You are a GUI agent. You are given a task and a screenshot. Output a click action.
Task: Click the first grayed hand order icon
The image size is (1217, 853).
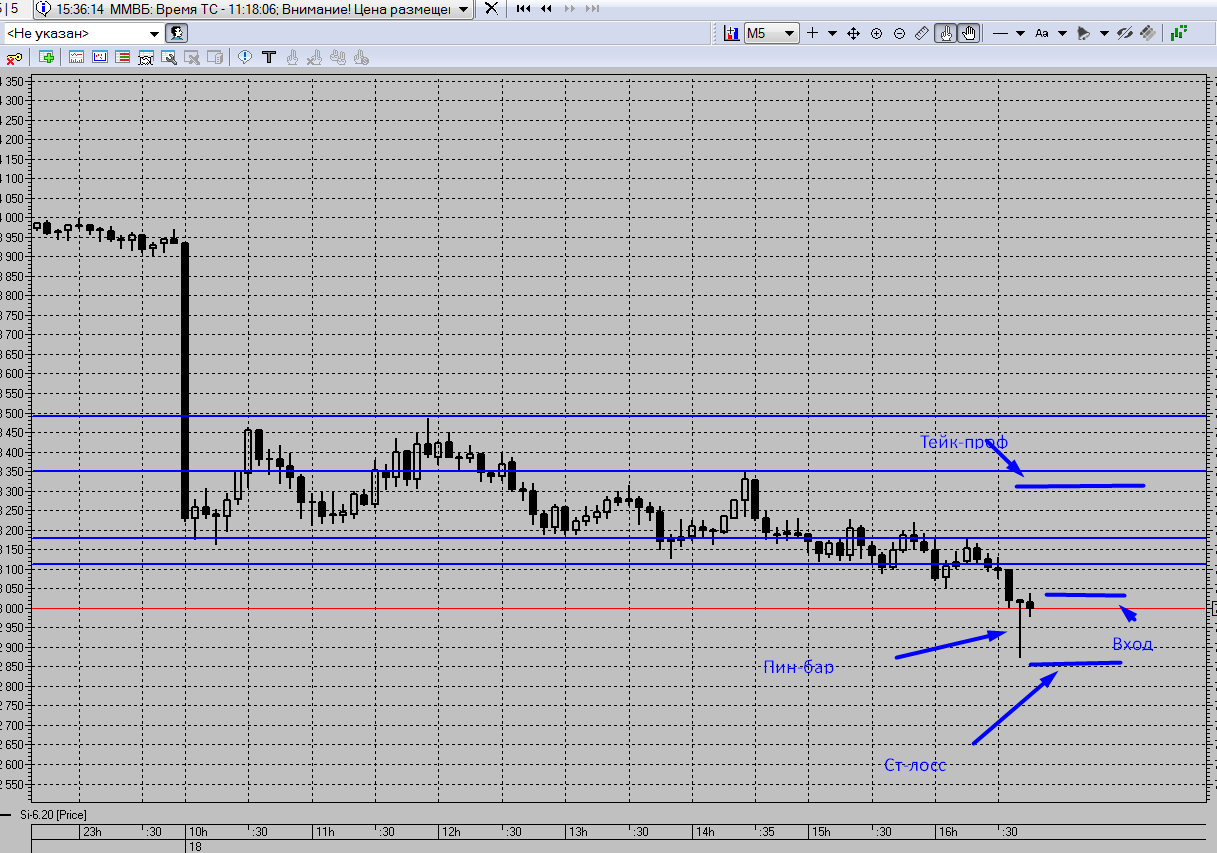point(292,58)
